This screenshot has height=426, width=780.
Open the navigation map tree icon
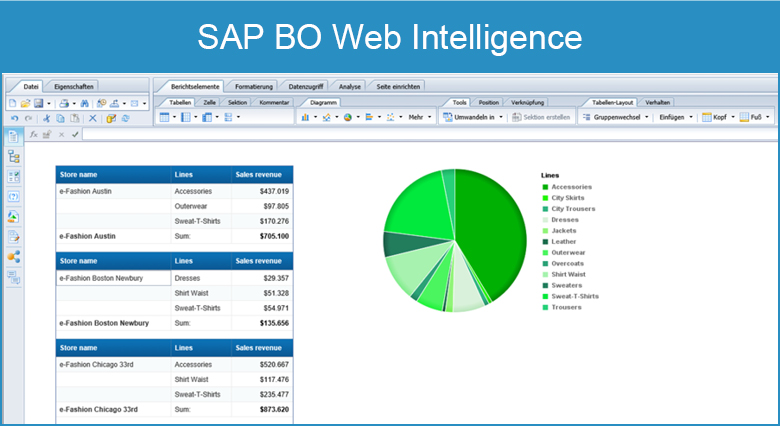point(13,157)
